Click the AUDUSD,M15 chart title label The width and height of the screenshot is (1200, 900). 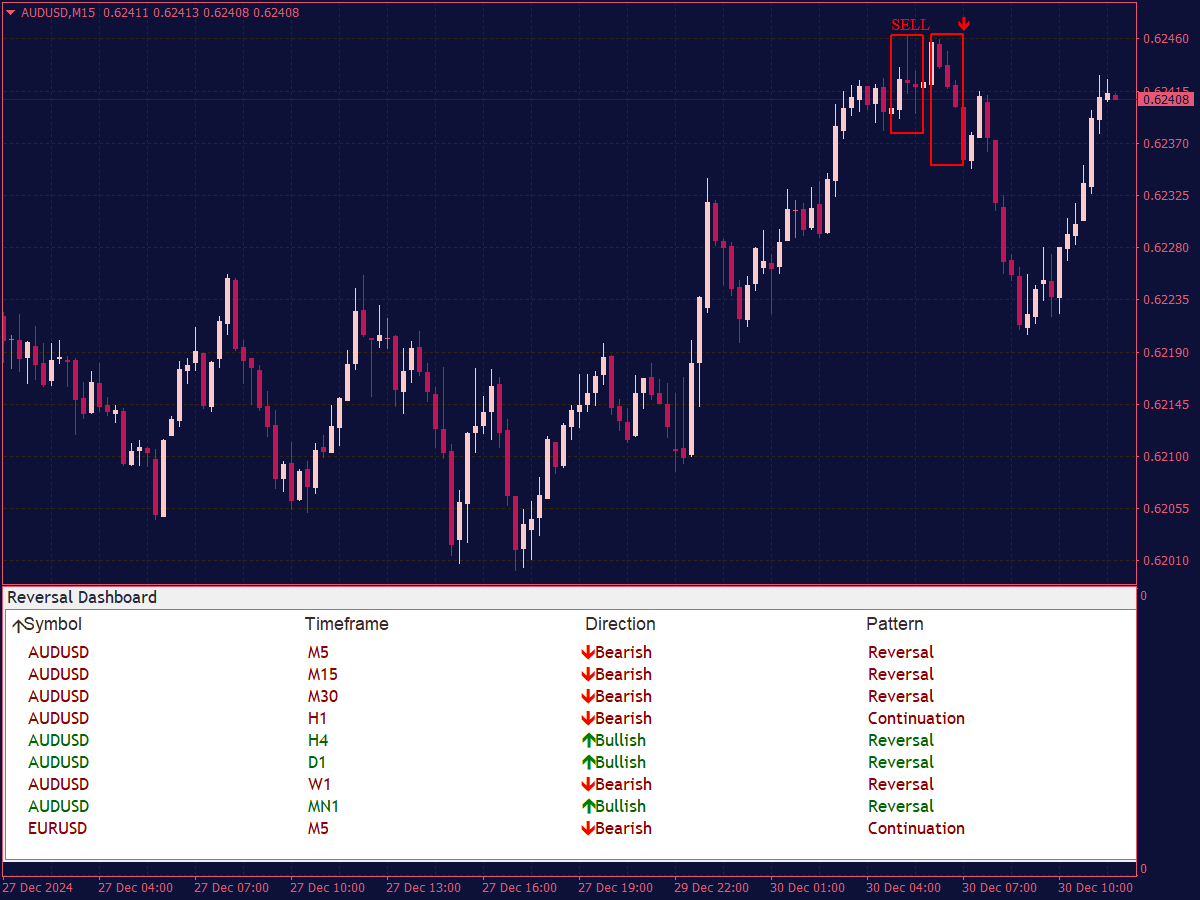point(60,14)
